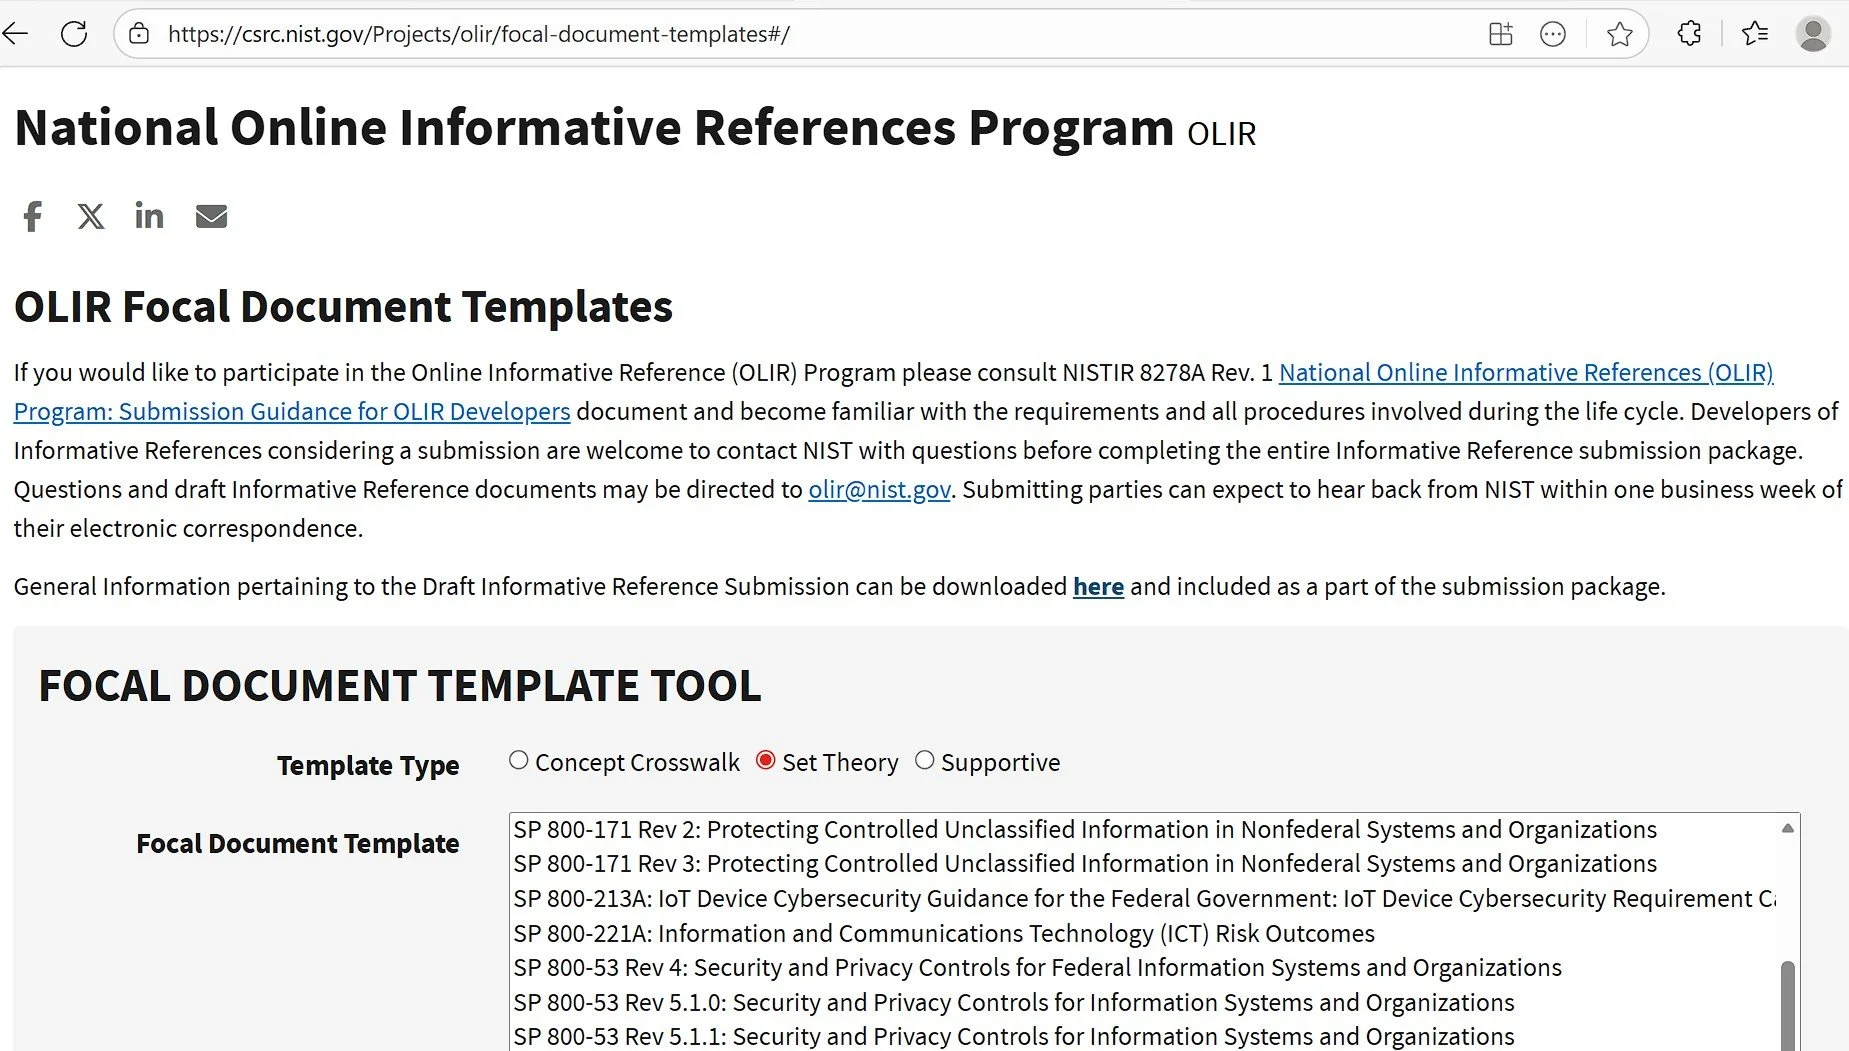Select SP 800-213A IoT Device Cybersecurity template

1144,899
